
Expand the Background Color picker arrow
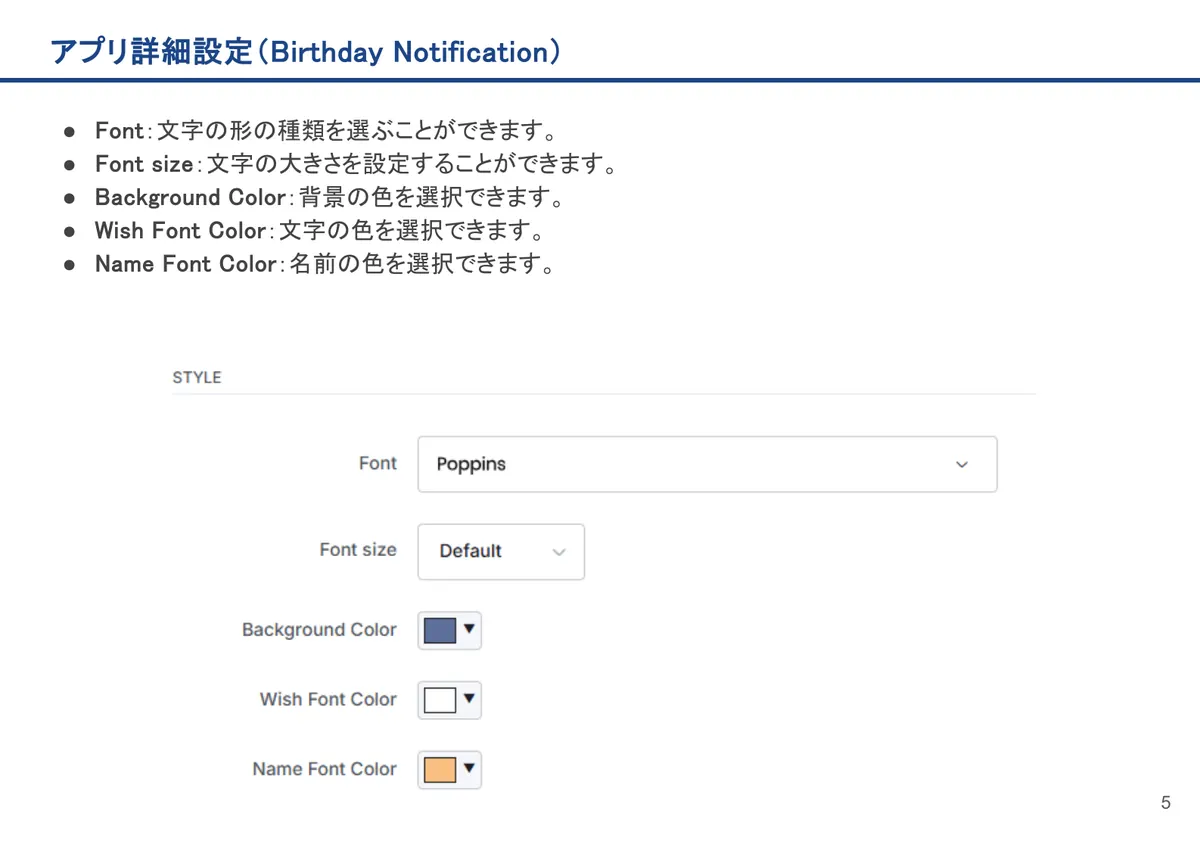(469, 630)
